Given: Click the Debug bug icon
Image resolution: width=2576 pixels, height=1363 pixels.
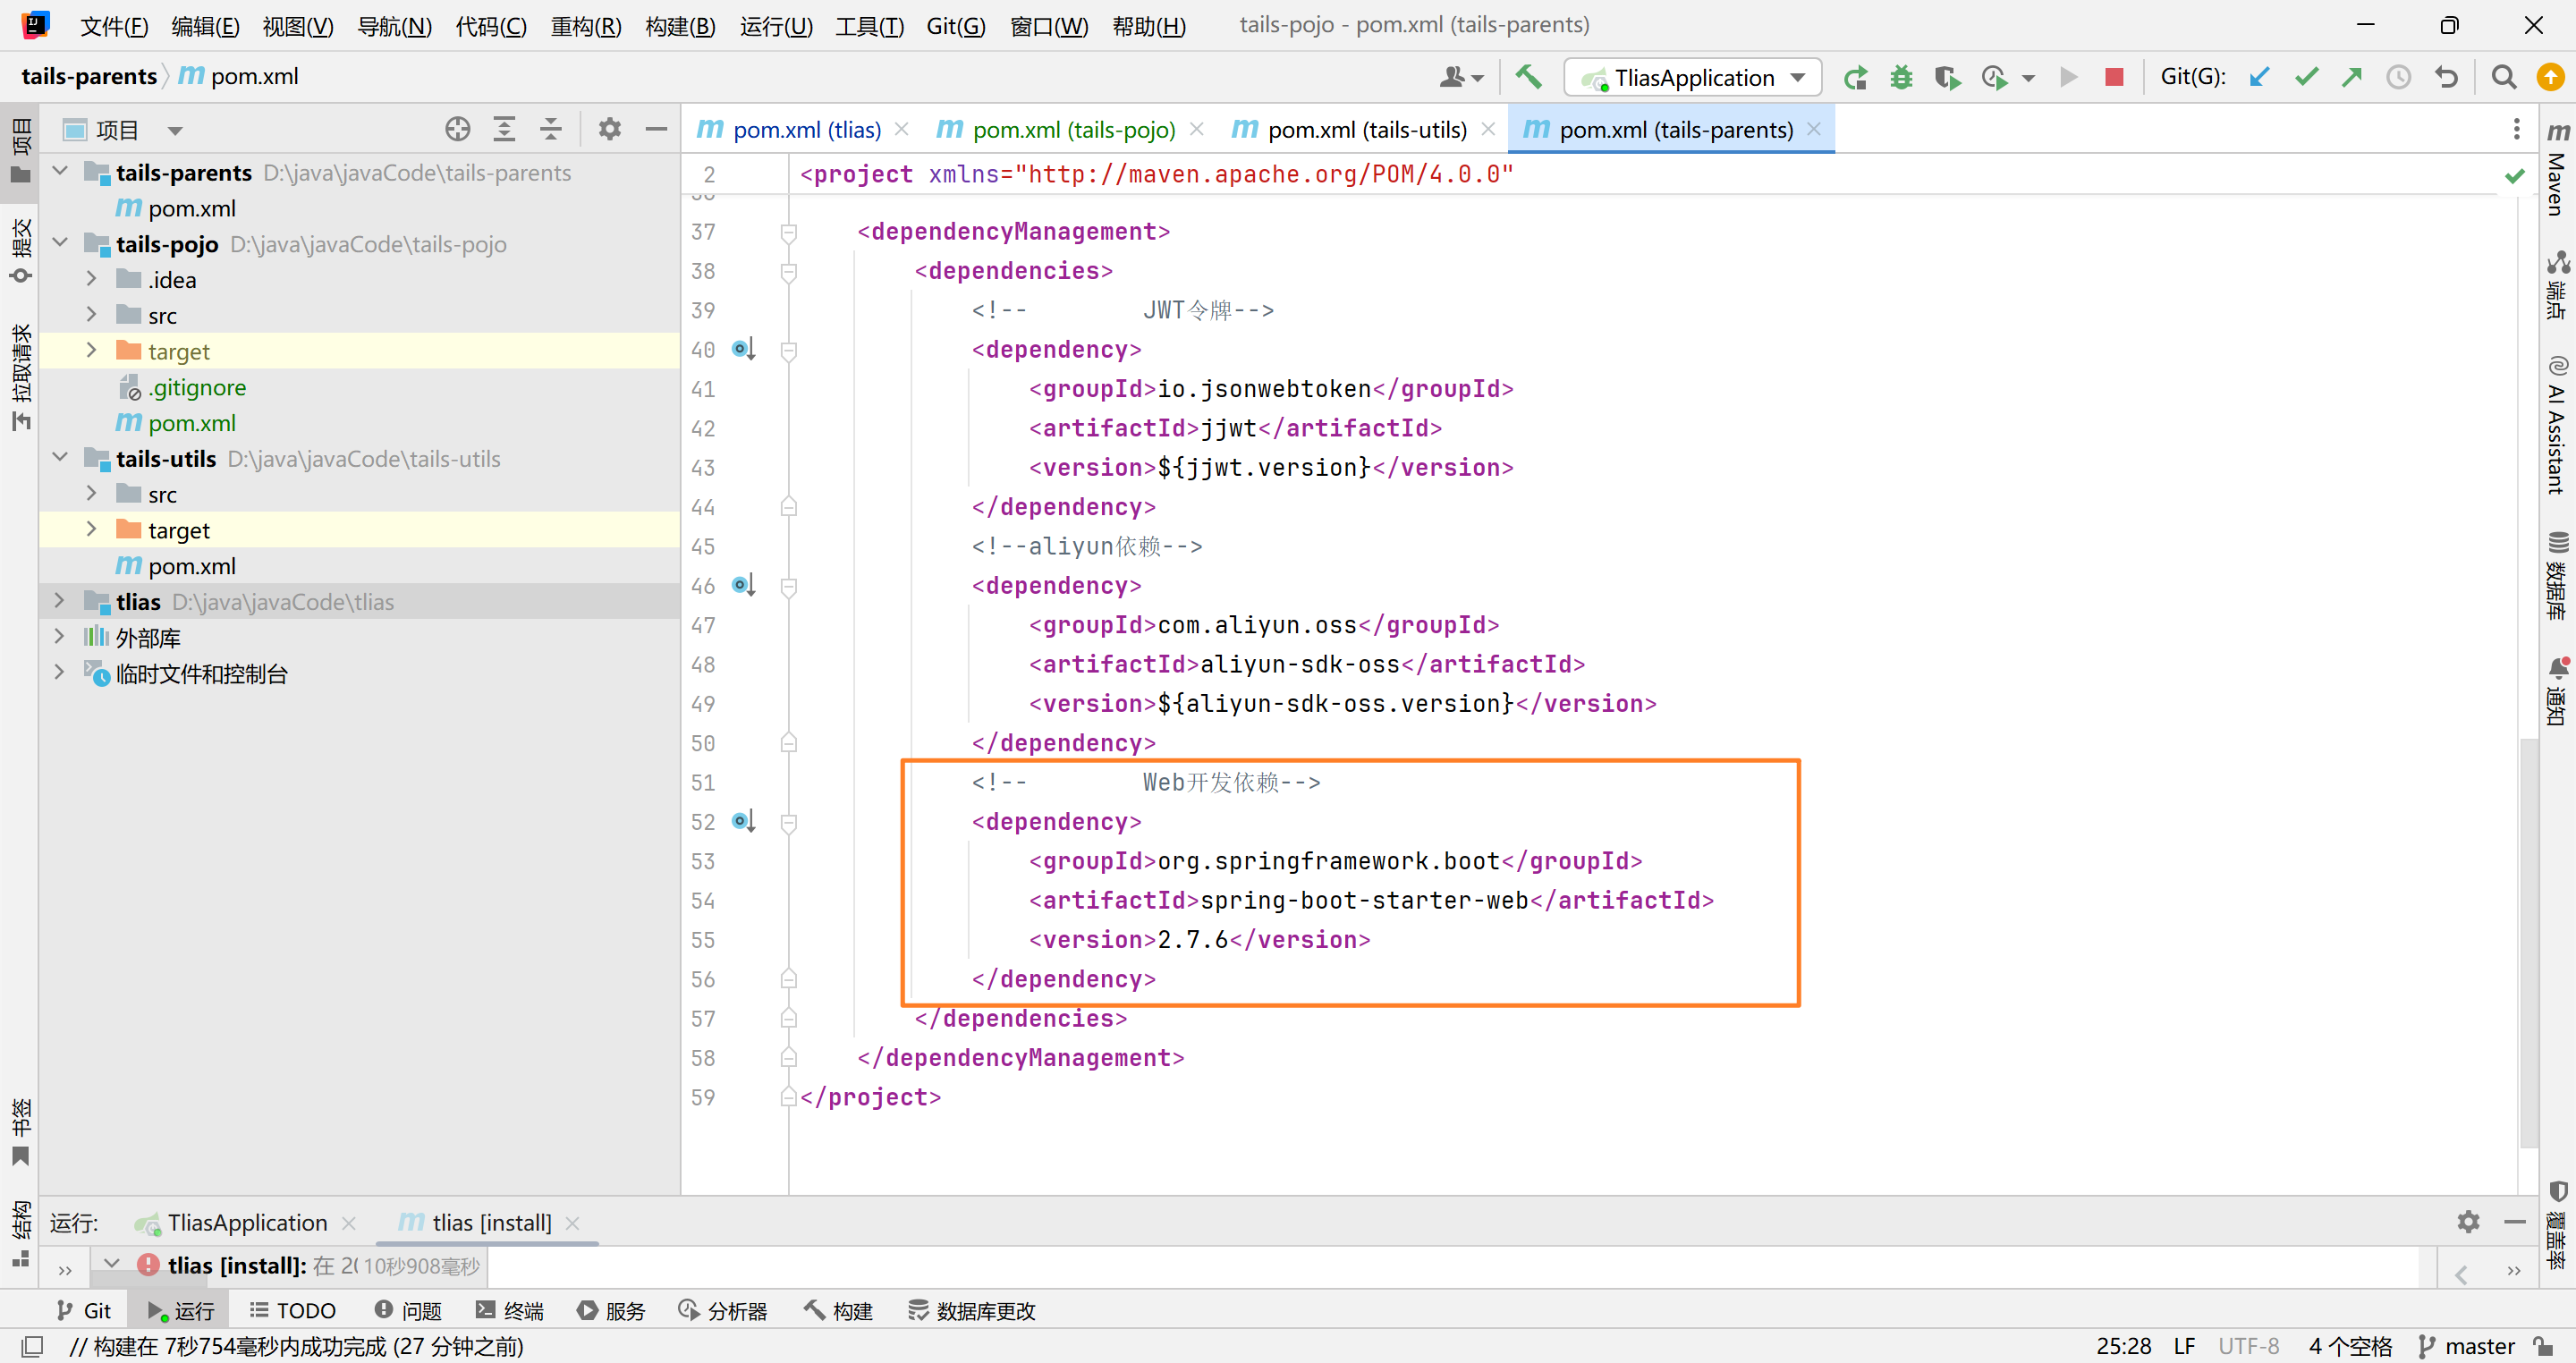Looking at the screenshot, I should coord(1901,77).
